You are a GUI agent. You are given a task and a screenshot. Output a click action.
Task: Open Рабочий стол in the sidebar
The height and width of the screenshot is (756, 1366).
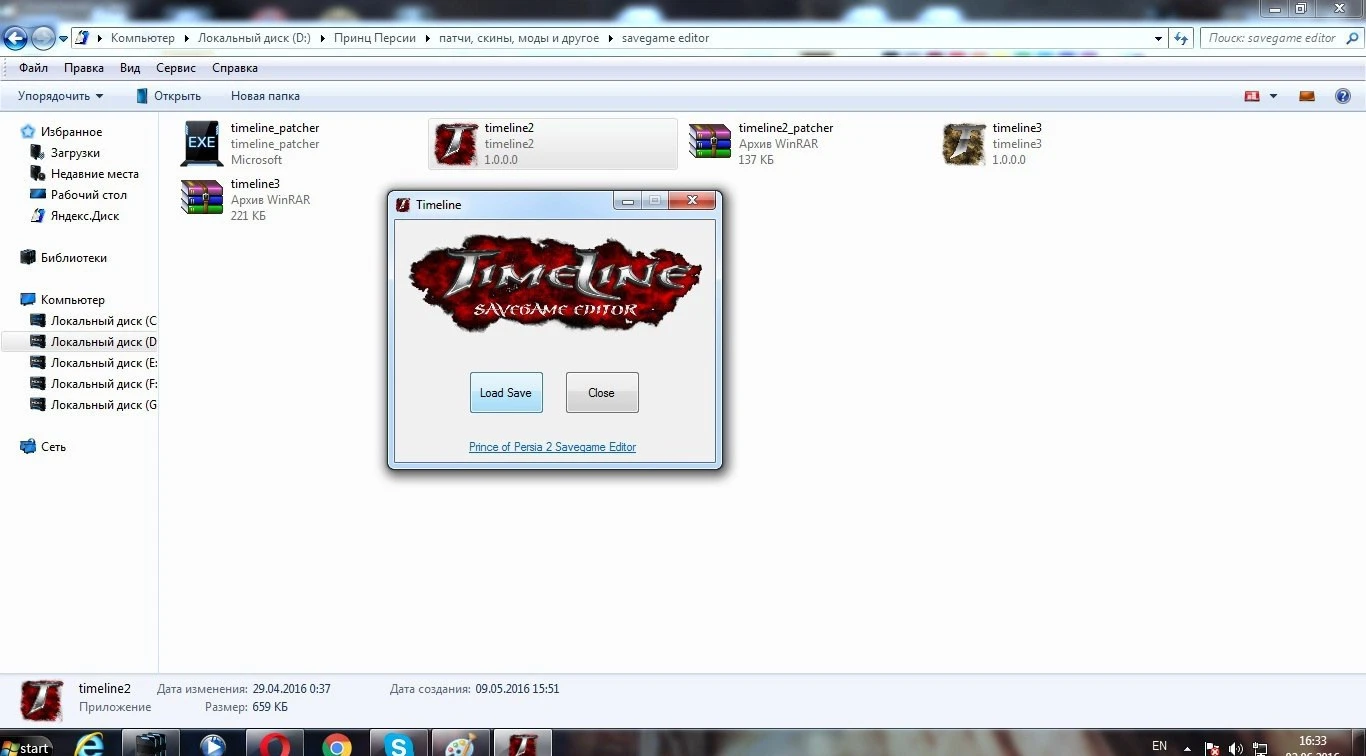coord(89,195)
